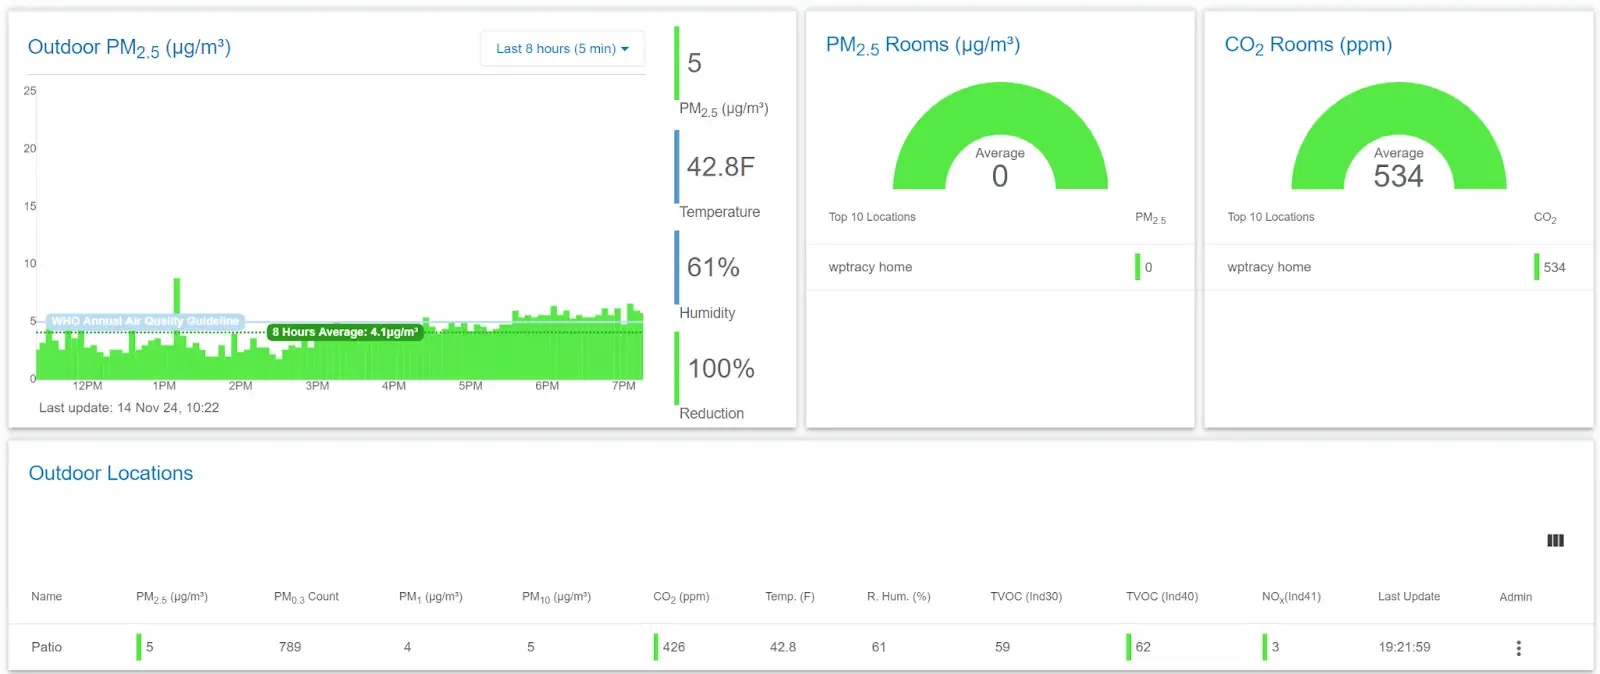The image size is (1600, 674).
Task: Sort by the CO2 (ppm) column header
Action: coord(681,597)
